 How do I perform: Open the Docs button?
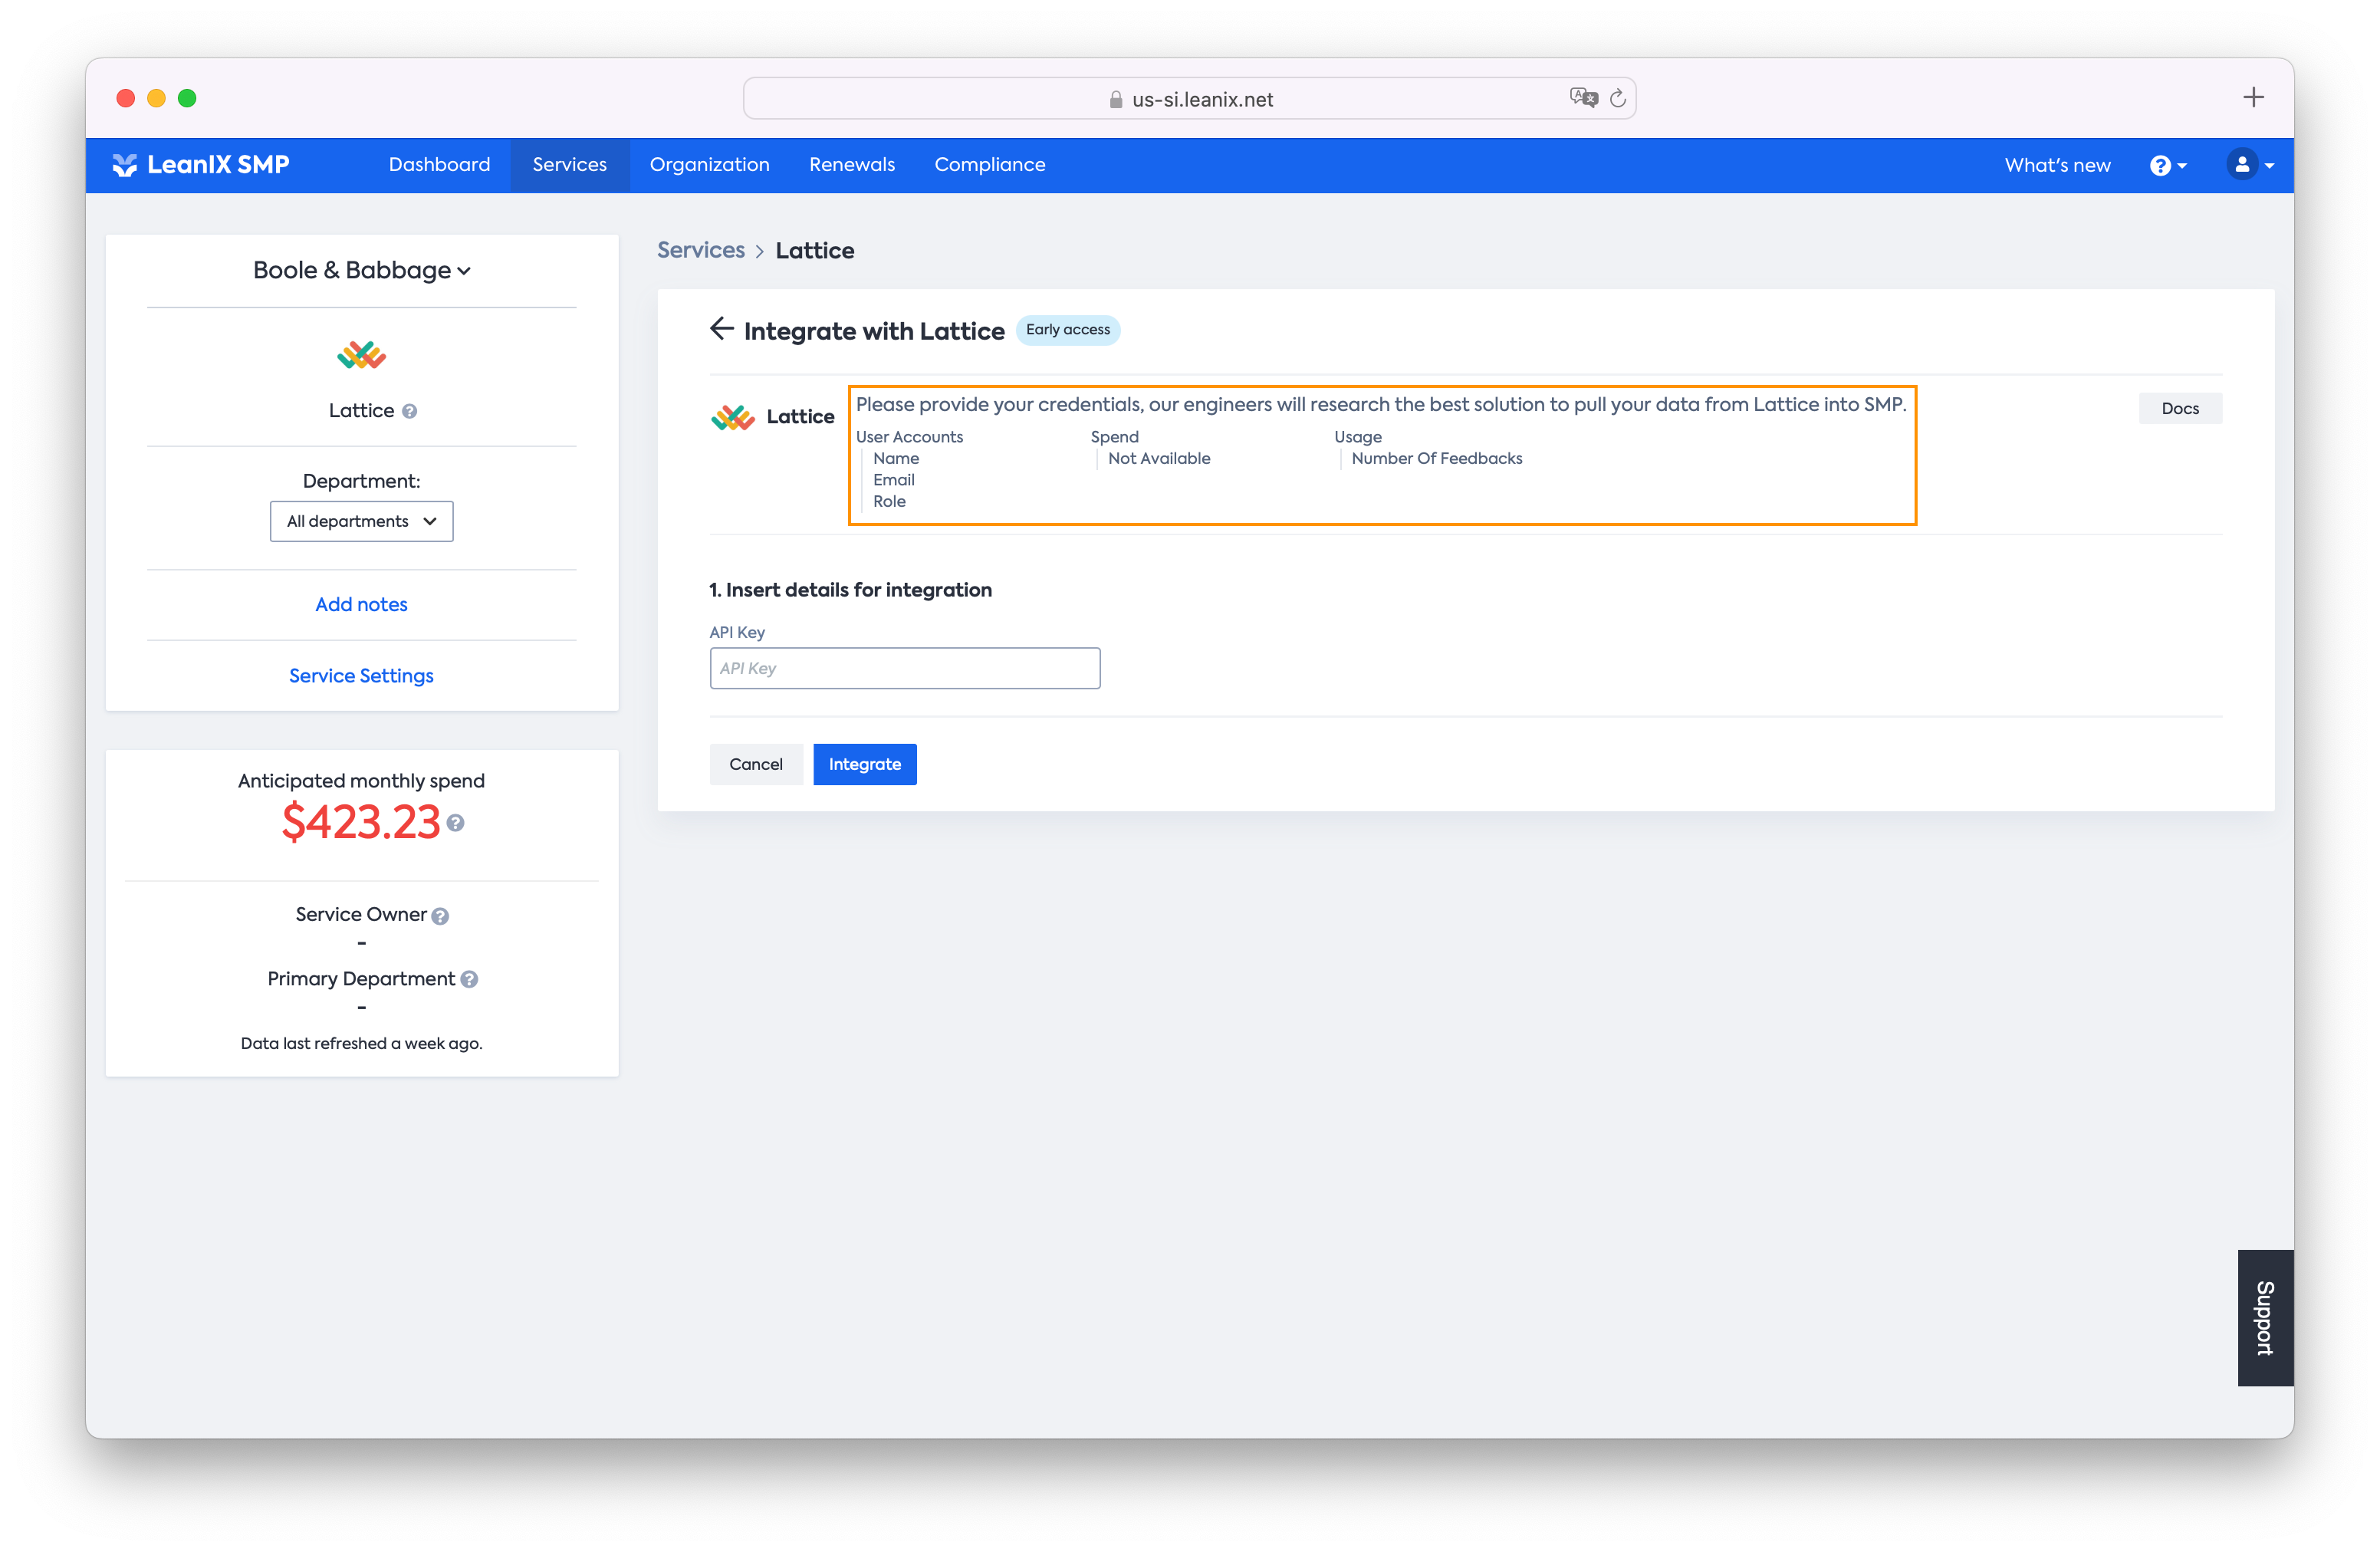click(2180, 408)
